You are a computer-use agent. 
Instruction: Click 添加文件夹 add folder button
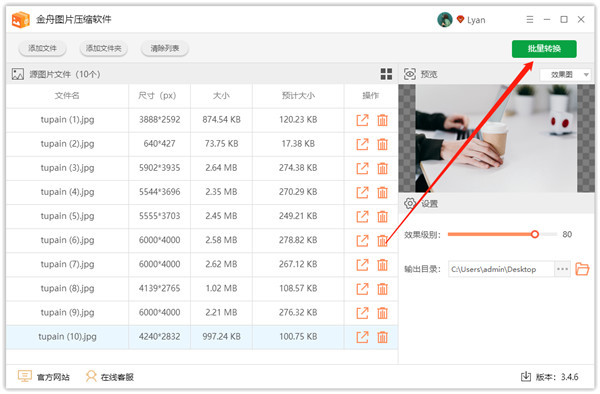pyautogui.click(x=103, y=48)
